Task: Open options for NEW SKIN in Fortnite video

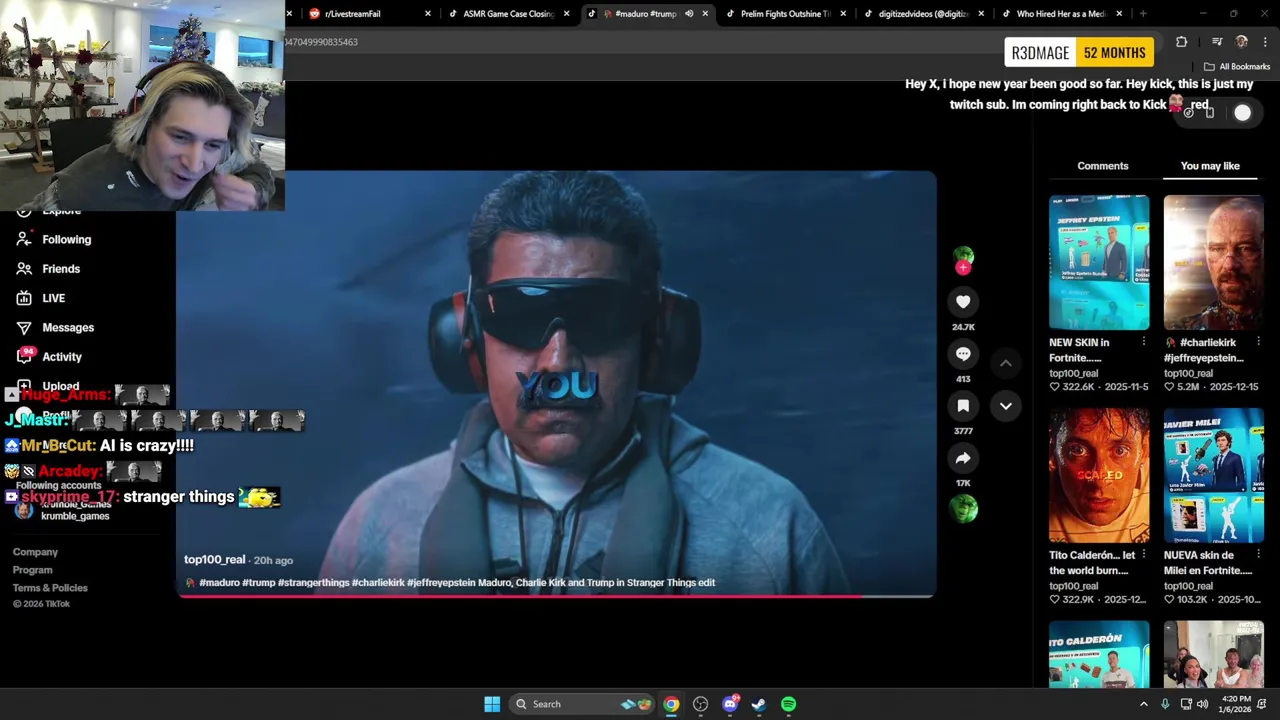Action: (1144, 342)
